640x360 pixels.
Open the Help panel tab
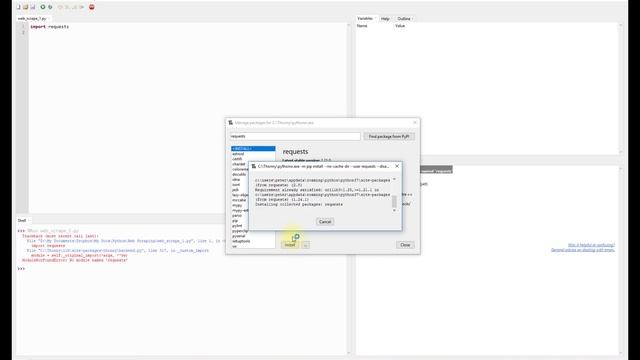coord(385,19)
